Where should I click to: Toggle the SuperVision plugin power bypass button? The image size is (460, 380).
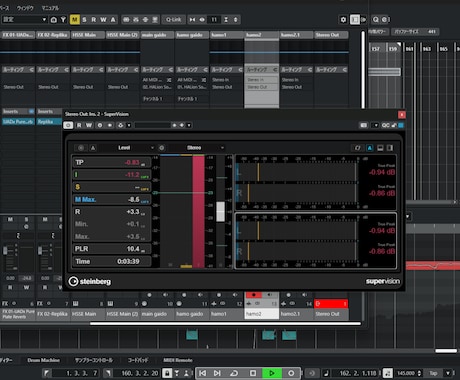click(x=68, y=125)
